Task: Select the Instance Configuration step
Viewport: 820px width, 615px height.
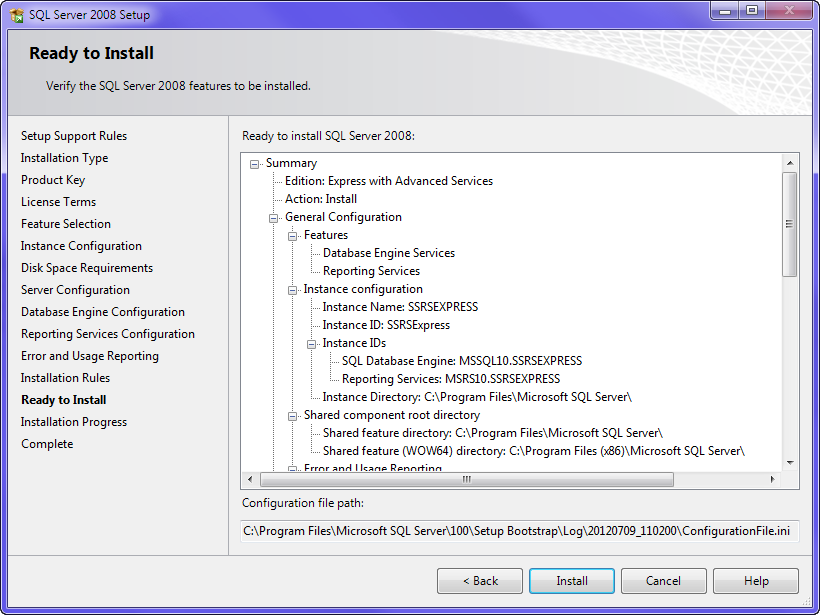Action: pyautogui.click(x=81, y=246)
